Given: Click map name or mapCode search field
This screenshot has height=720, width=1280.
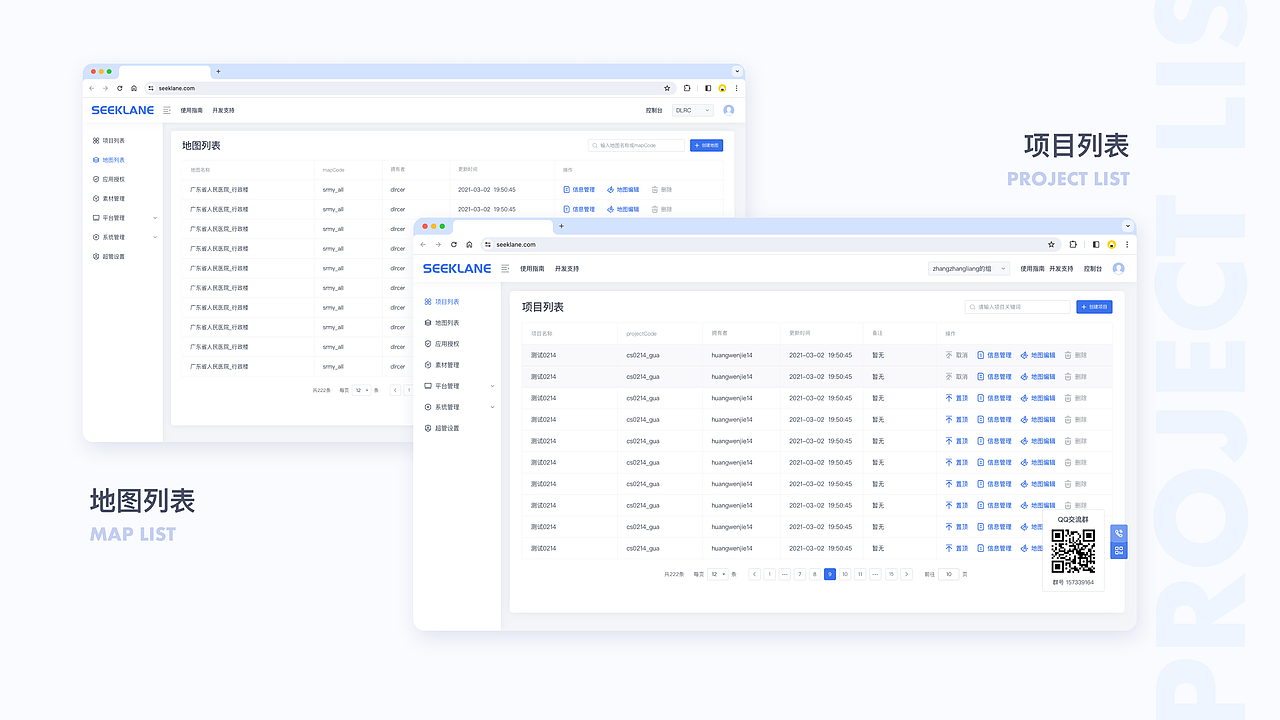Looking at the screenshot, I should 637,145.
